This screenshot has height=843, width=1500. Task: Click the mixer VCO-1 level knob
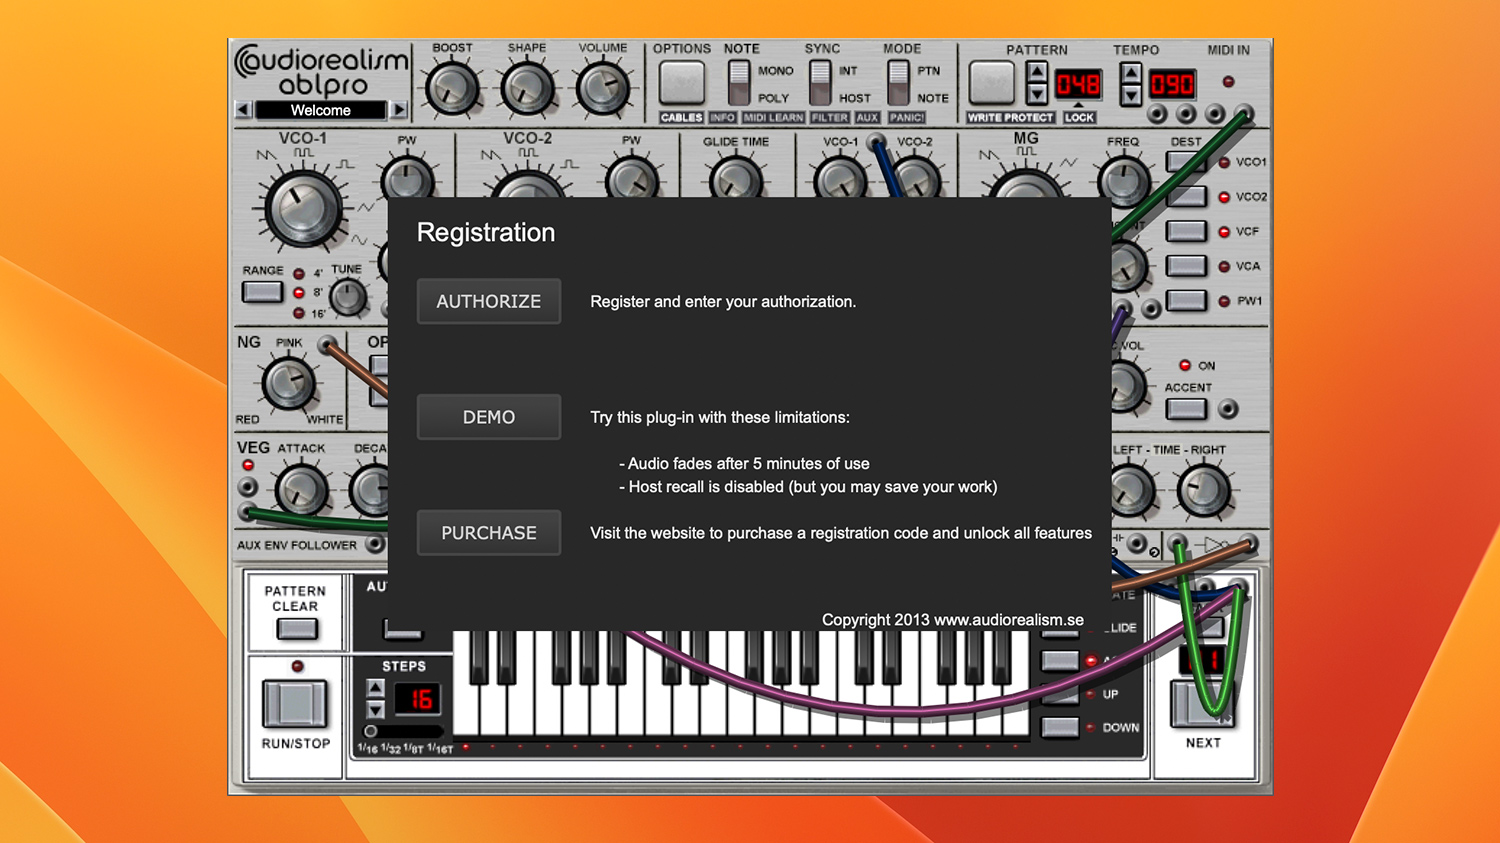[840, 180]
